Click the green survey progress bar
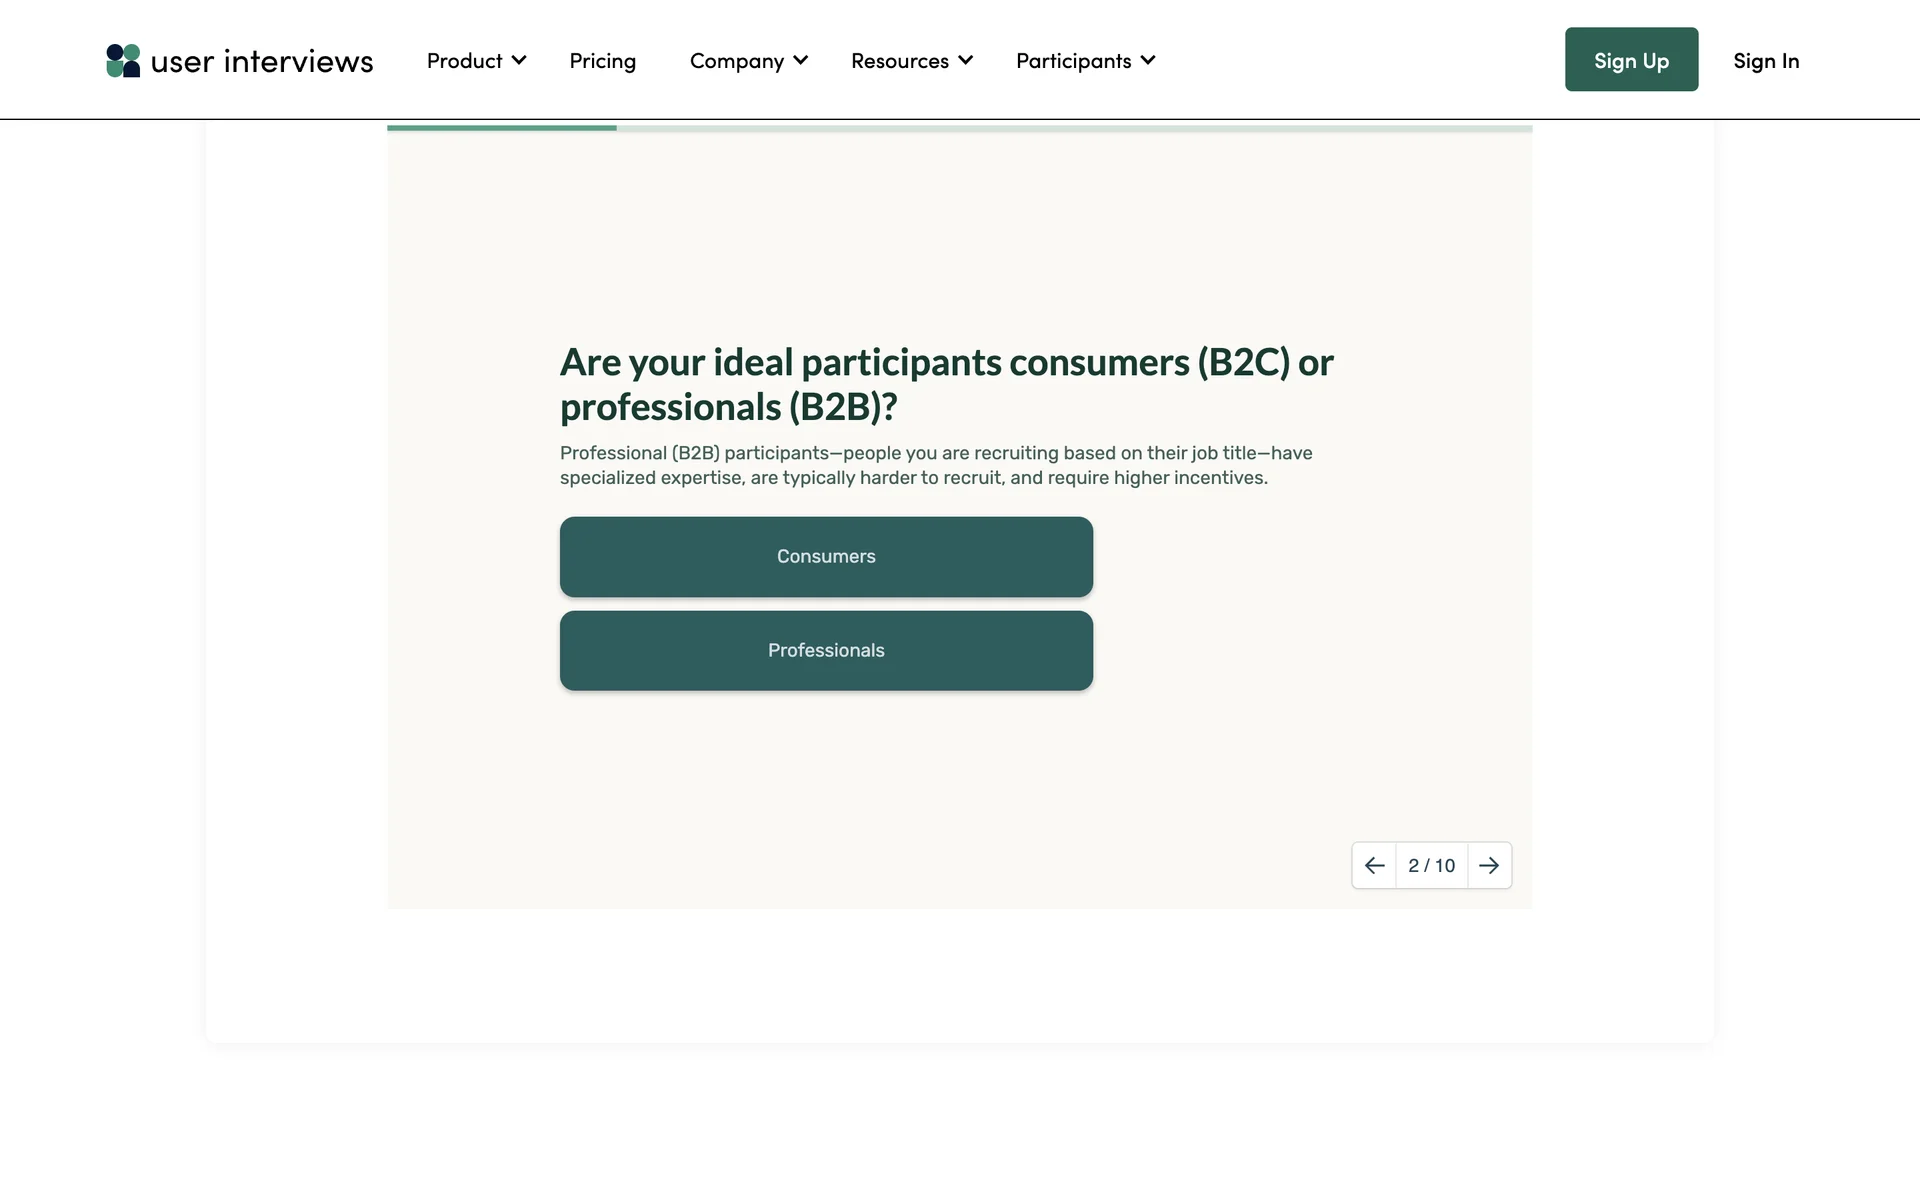The width and height of the screenshot is (1920, 1200). [502, 128]
